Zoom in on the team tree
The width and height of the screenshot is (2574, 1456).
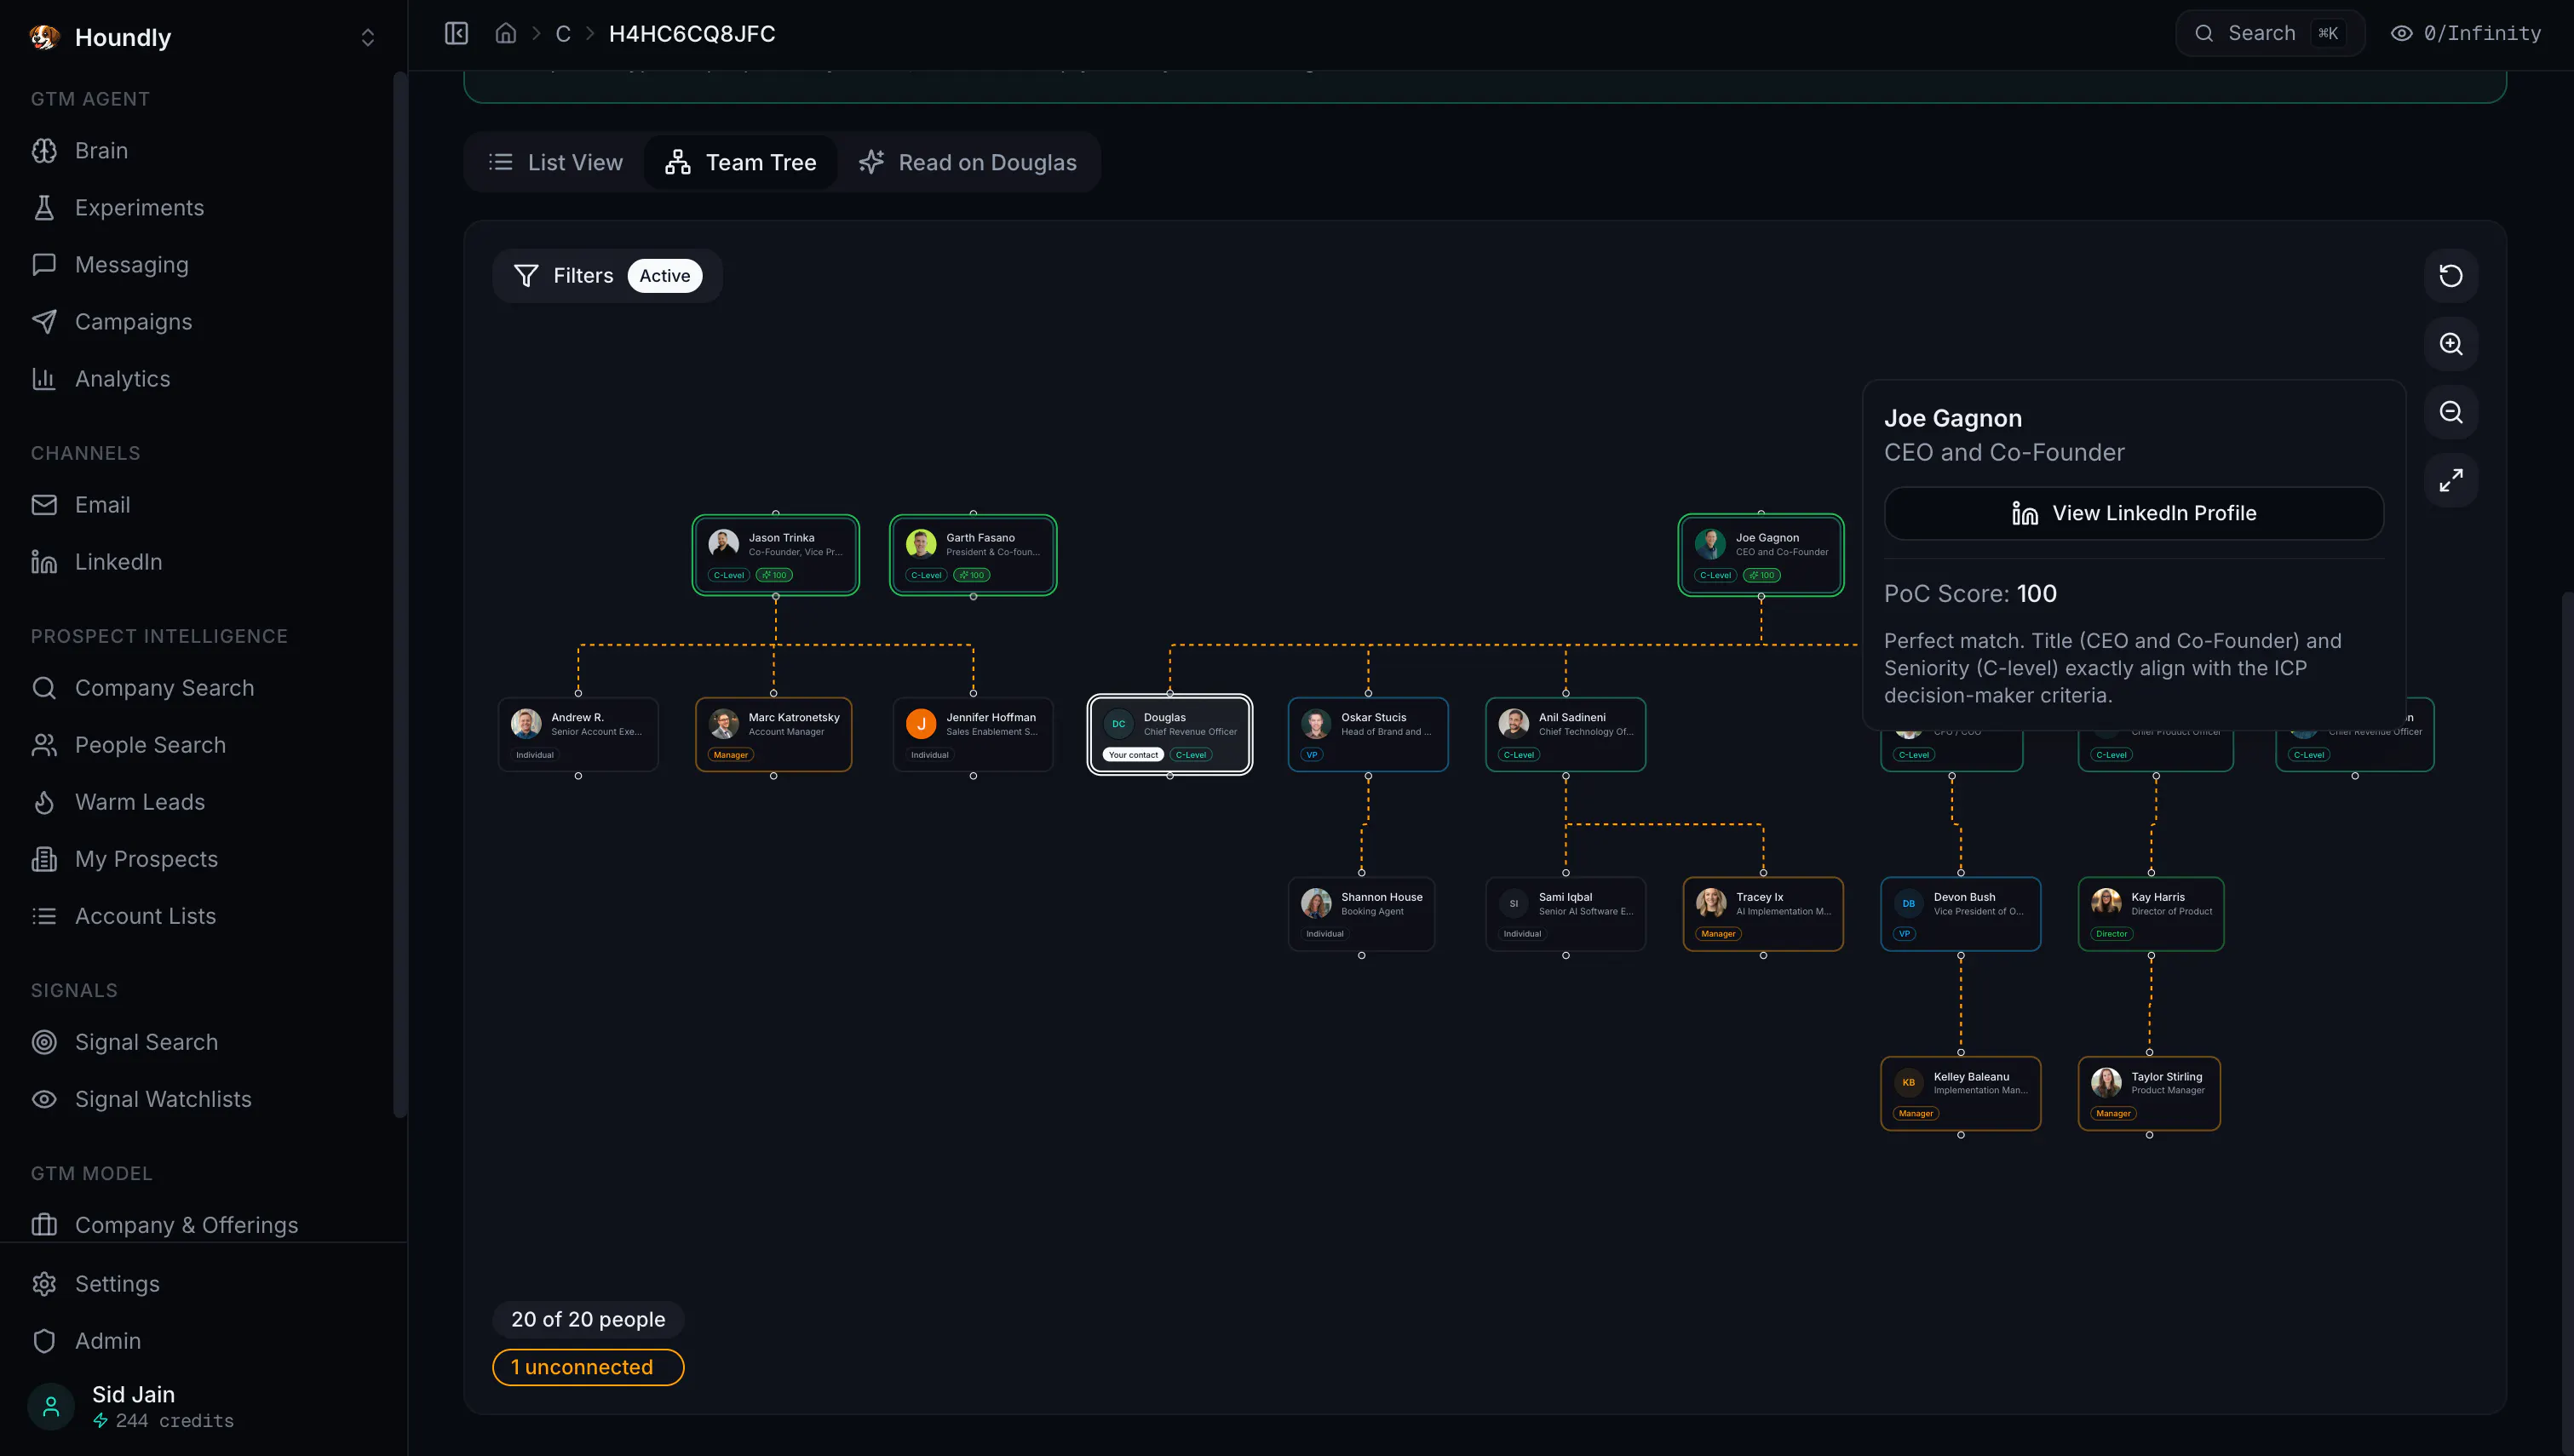pyautogui.click(x=2450, y=343)
